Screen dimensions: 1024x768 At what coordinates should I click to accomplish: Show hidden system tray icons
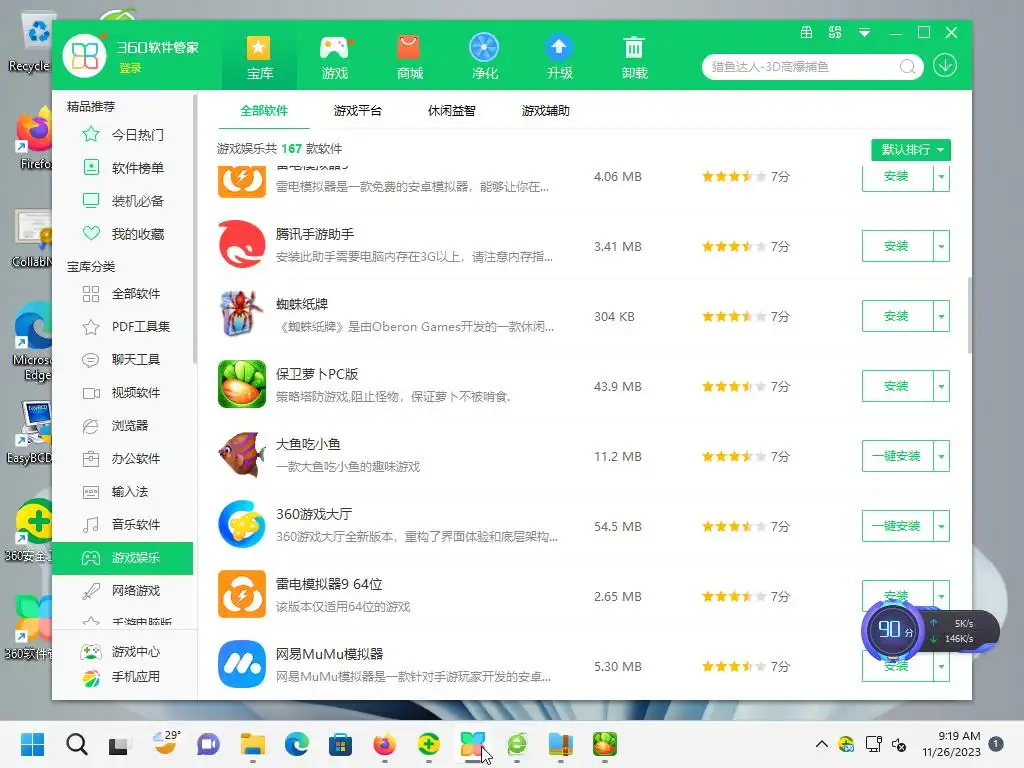tap(822, 744)
